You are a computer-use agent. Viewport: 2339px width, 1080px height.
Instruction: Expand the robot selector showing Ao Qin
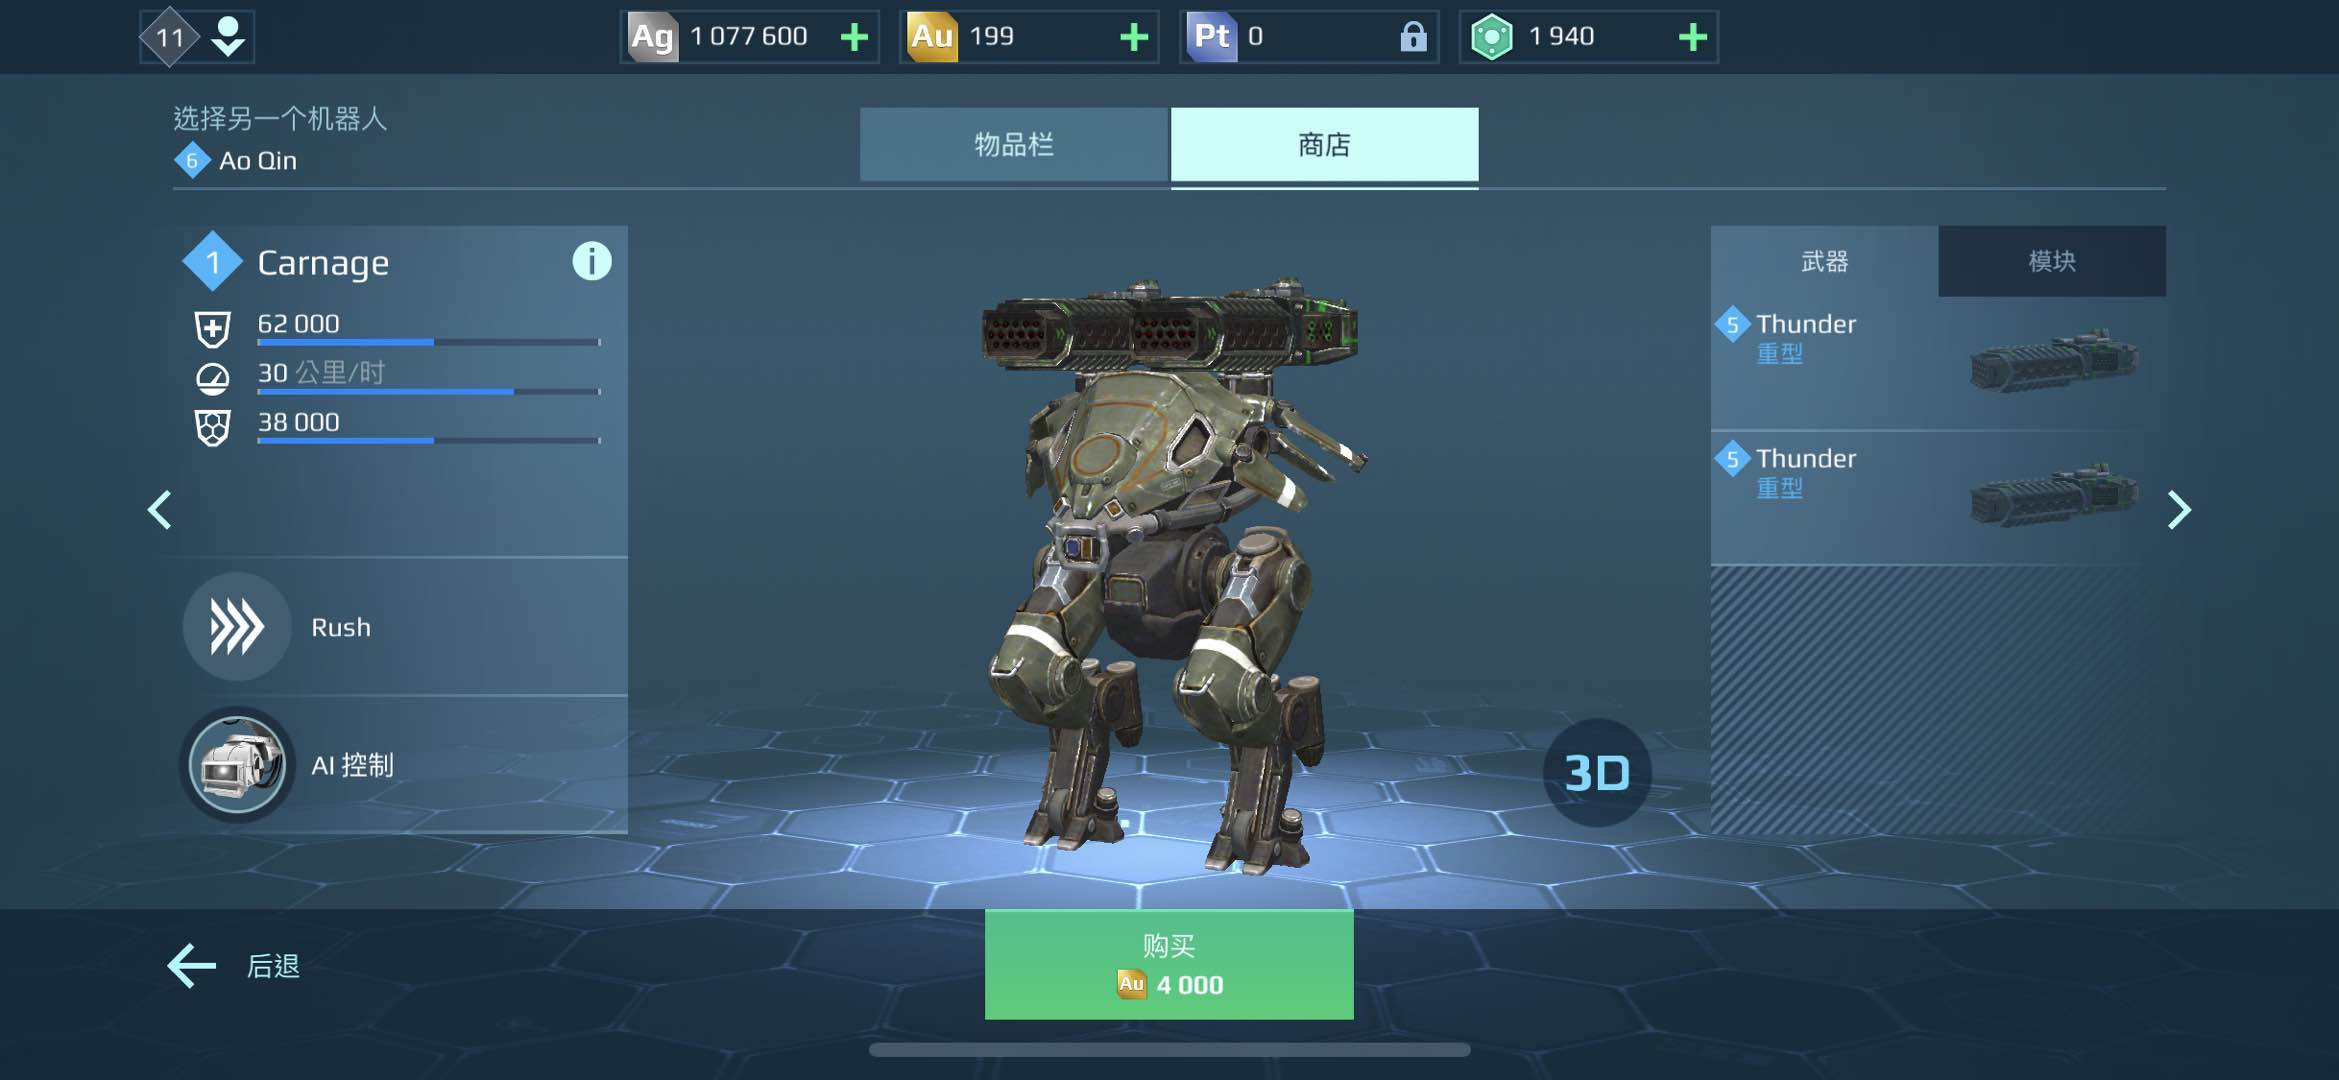(x=280, y=140)
